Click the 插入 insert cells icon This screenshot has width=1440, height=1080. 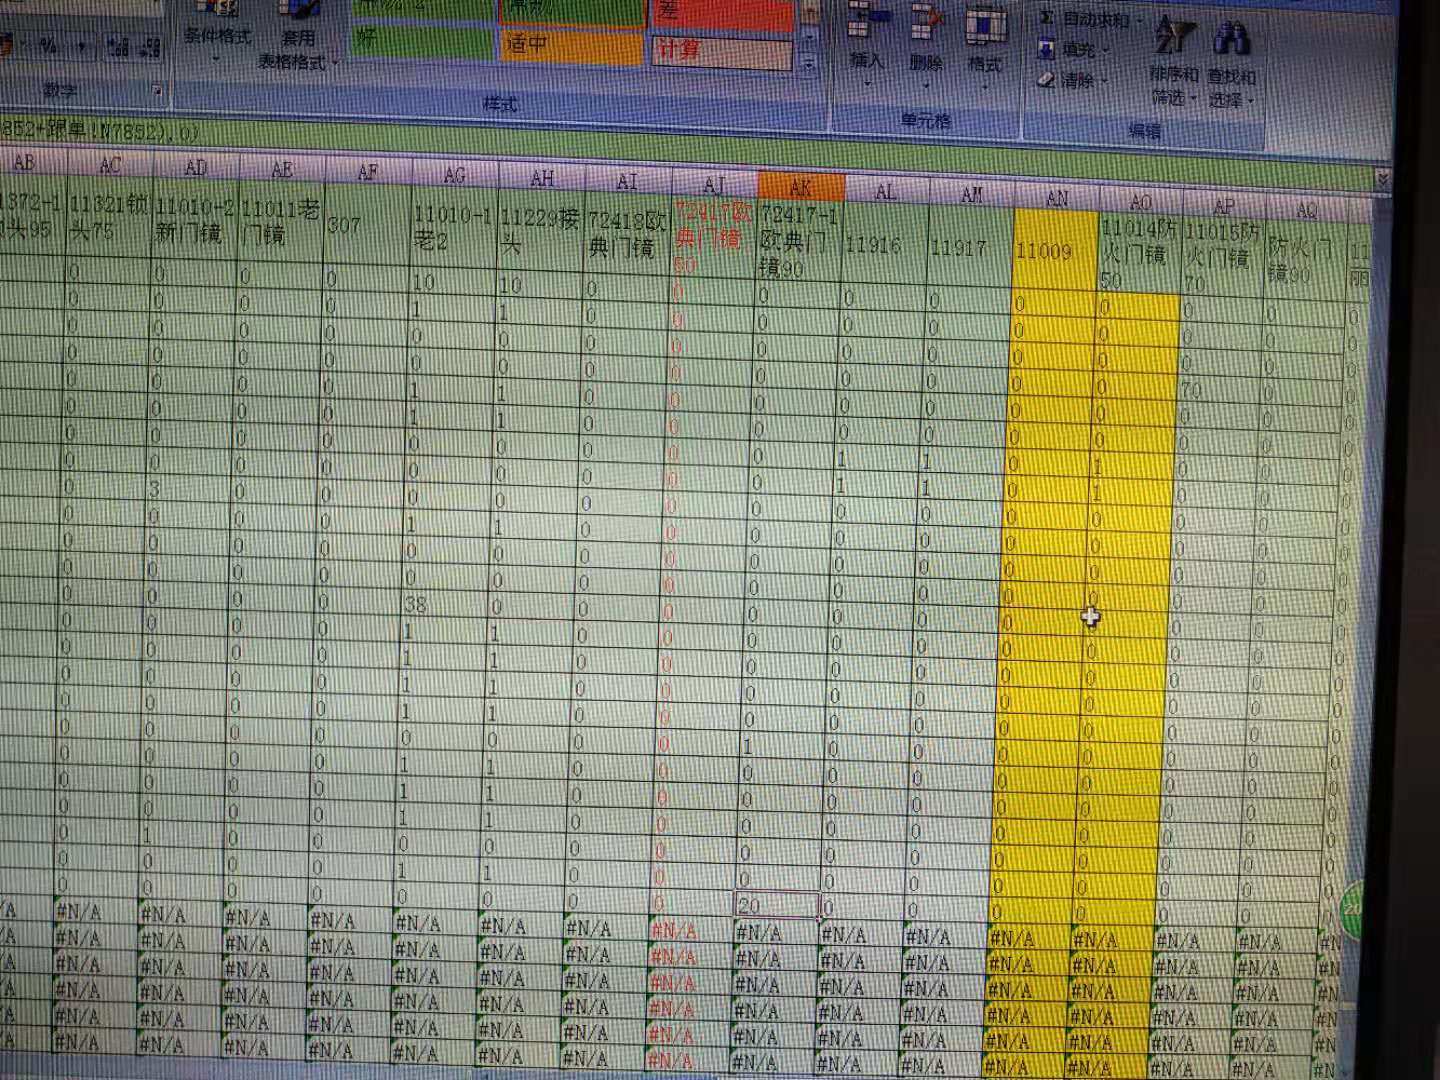coord(867,18)
